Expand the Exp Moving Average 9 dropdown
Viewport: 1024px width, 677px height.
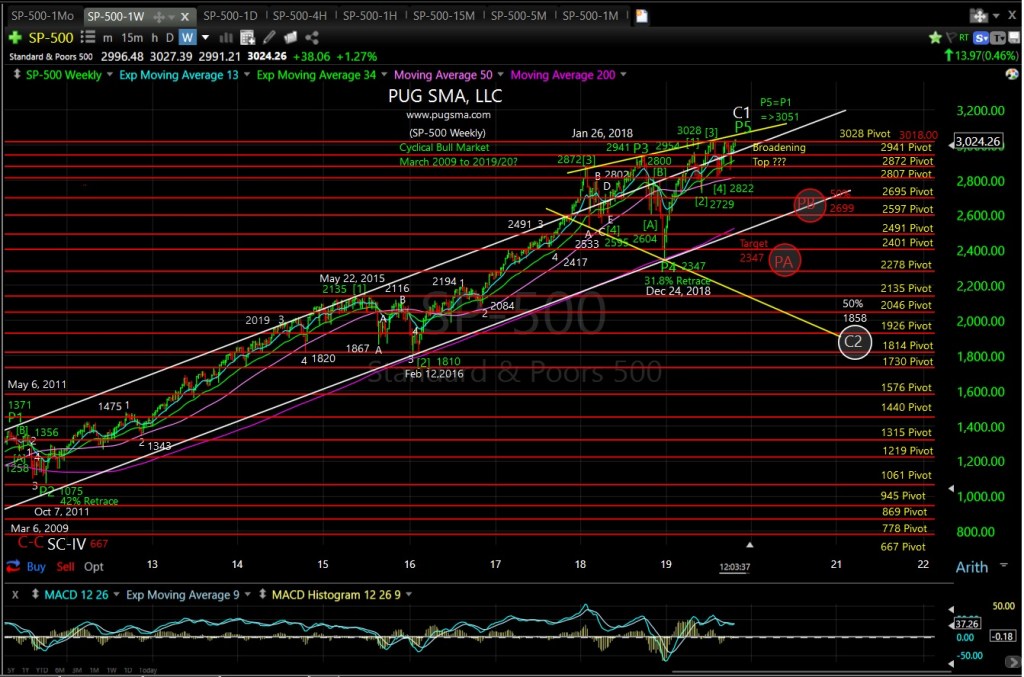tap(248, 595)
